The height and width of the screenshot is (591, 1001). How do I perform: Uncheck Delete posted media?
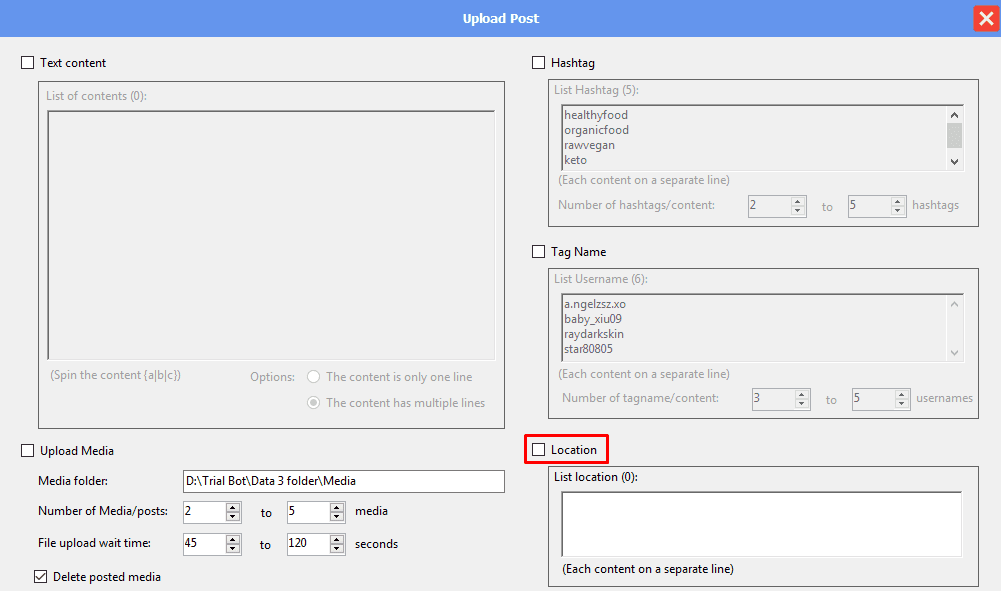[41, 576]
